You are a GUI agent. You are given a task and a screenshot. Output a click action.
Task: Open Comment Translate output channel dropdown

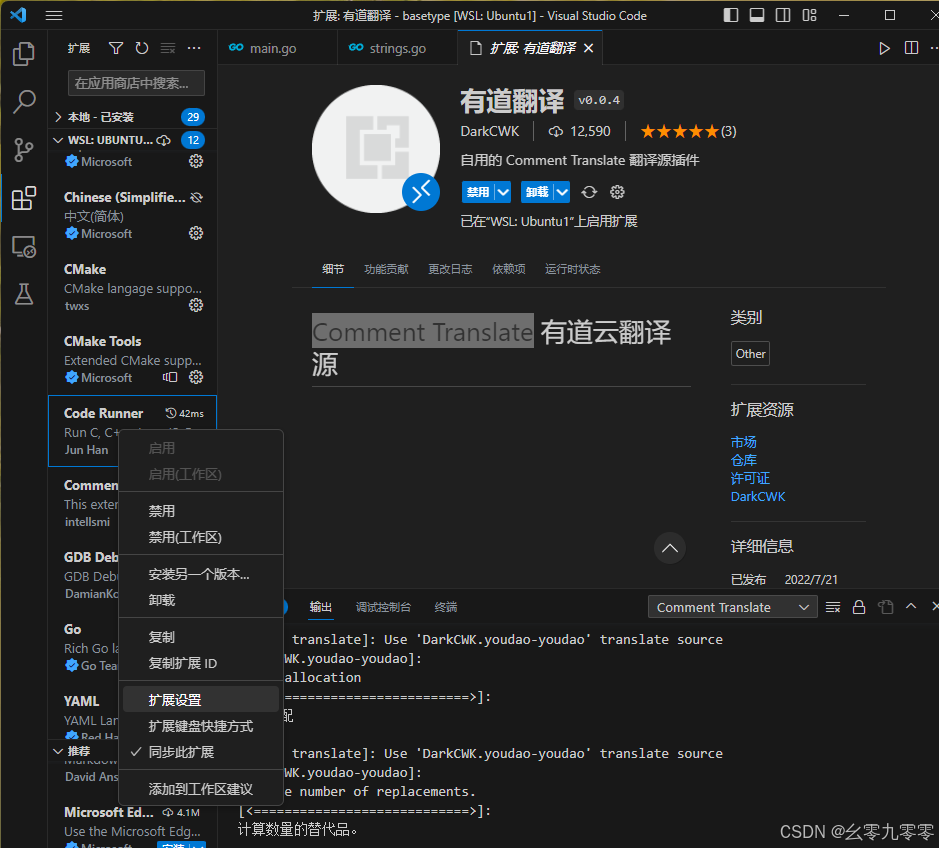pos(732,607)
